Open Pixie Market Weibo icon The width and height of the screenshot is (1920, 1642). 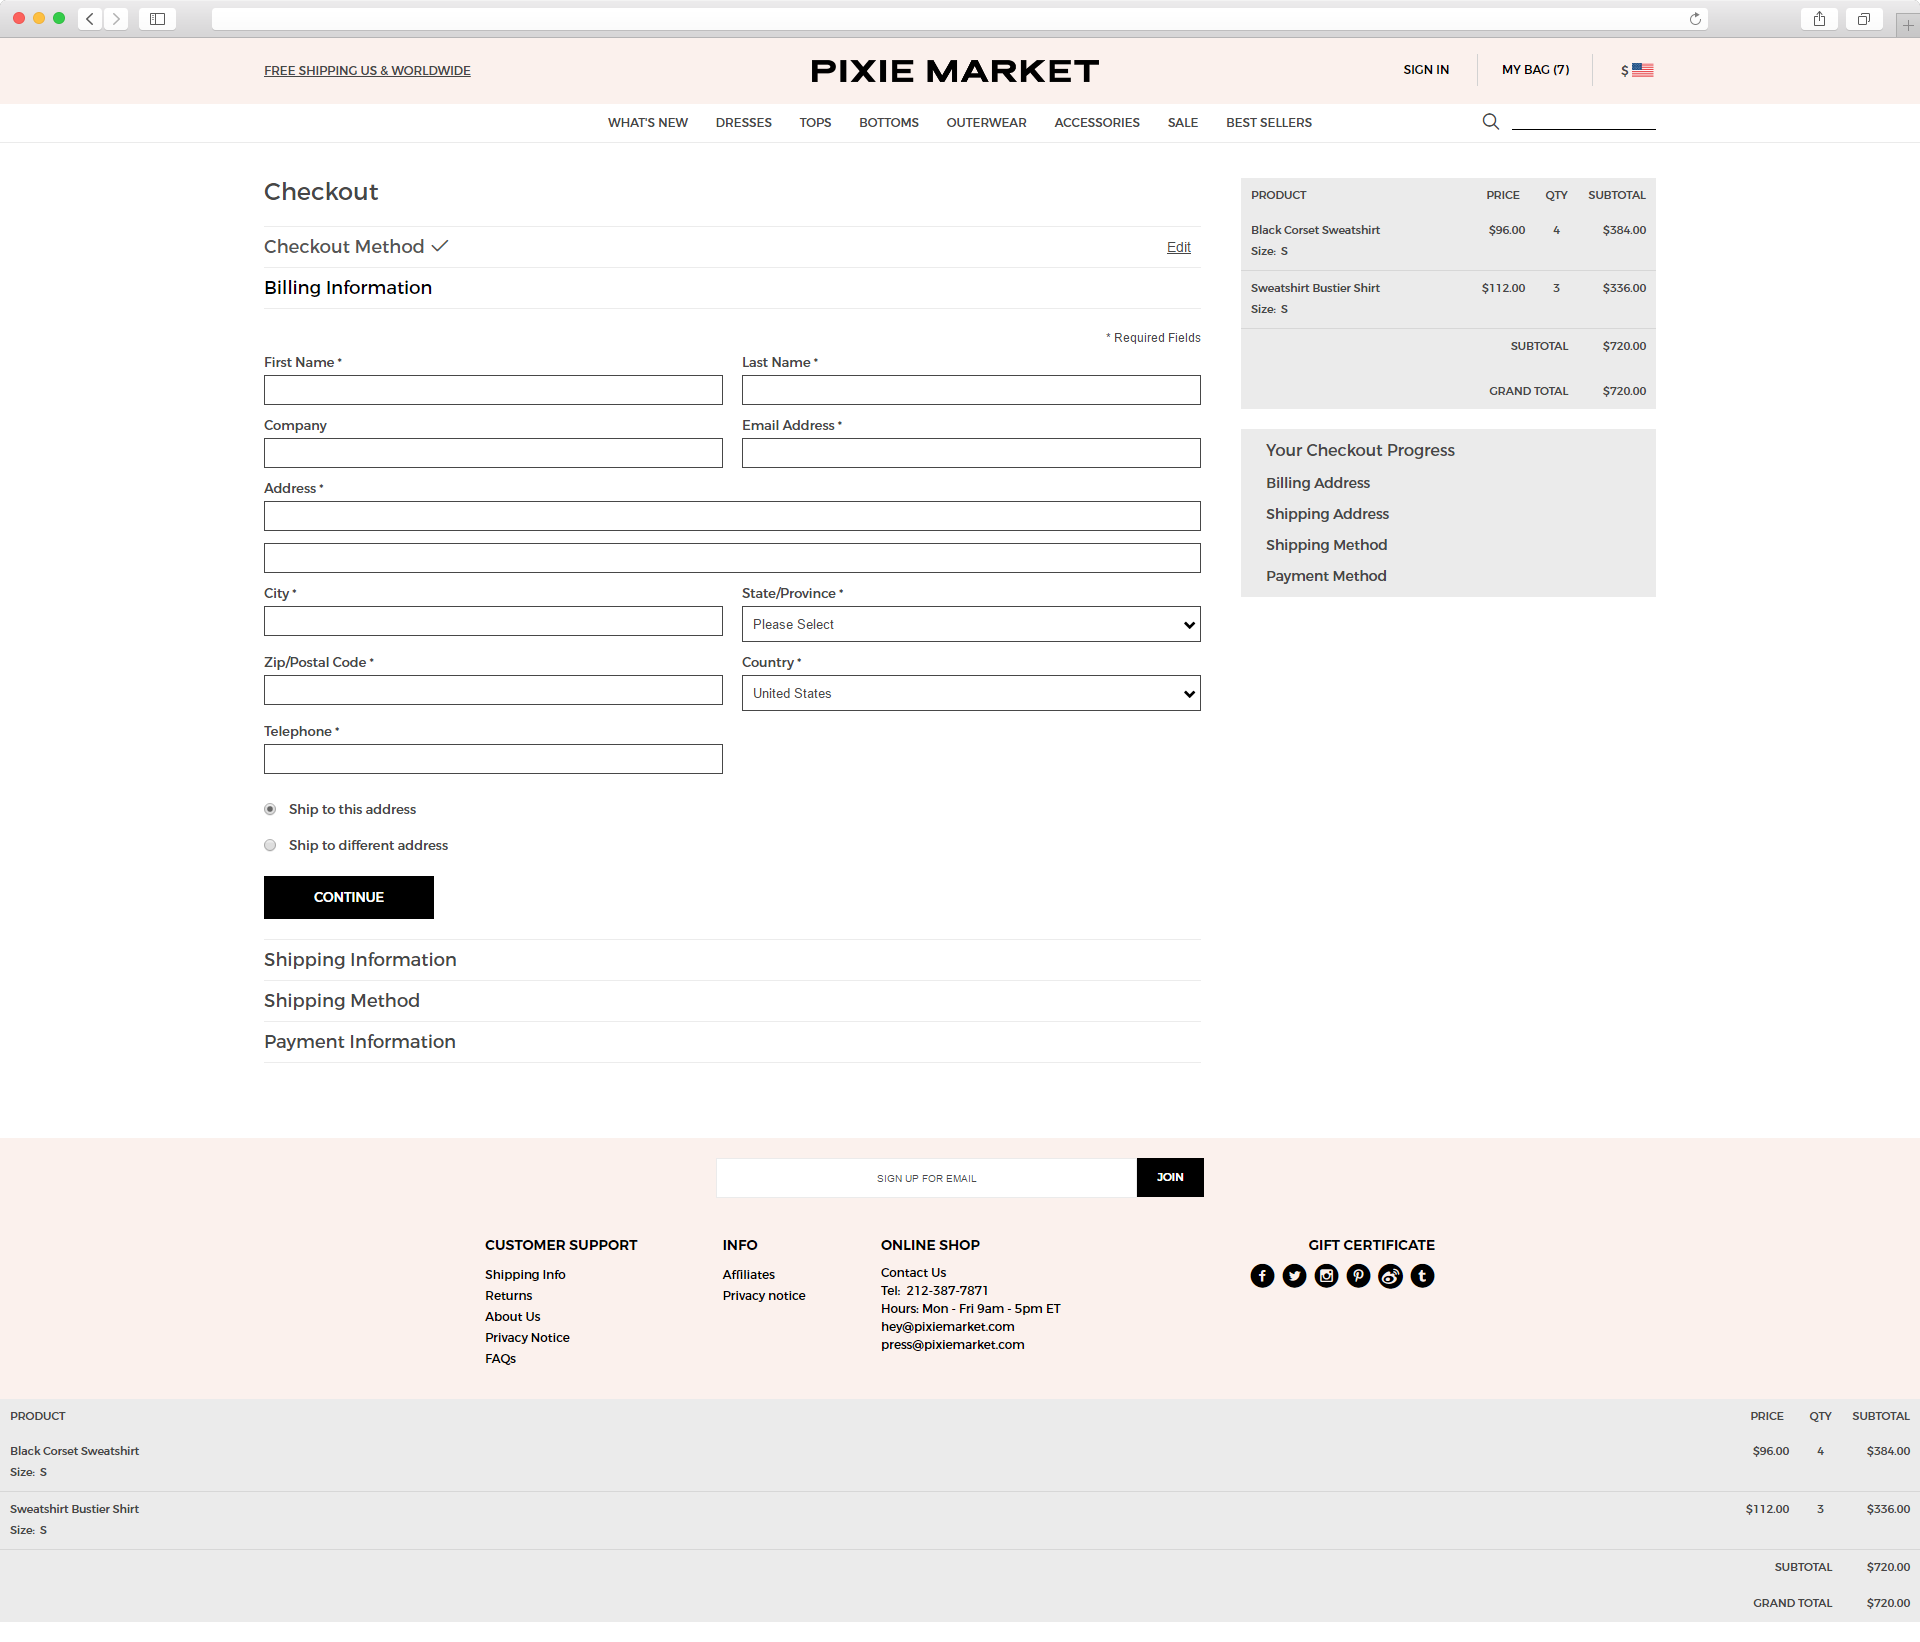coord(1390,1276)
